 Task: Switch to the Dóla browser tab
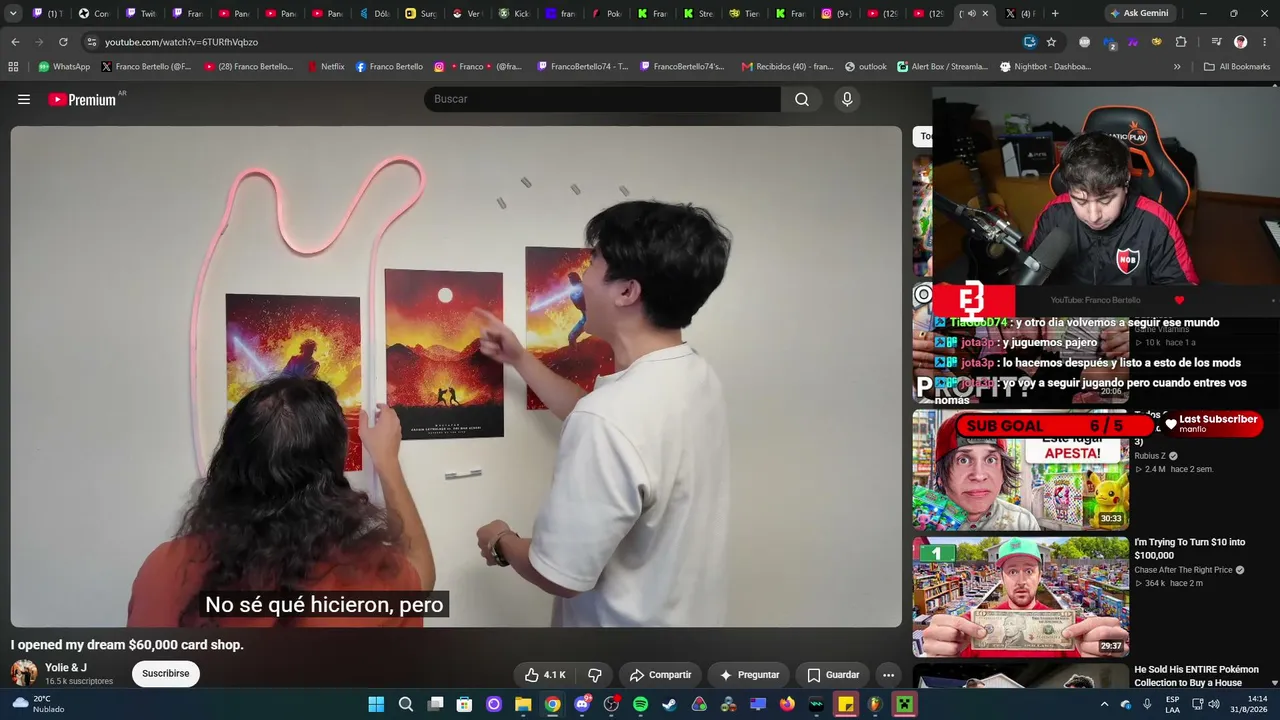[x=375, y=13]
